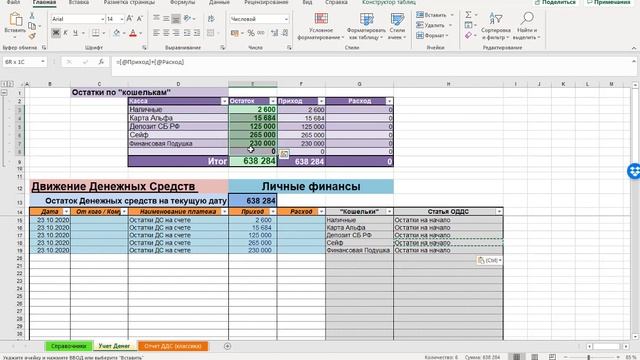Image resolution: width=640 pixels, height=360 pixels.
Task: Open filter dropdown on "Кошельки" header
Action: click(x=389, y=211)
